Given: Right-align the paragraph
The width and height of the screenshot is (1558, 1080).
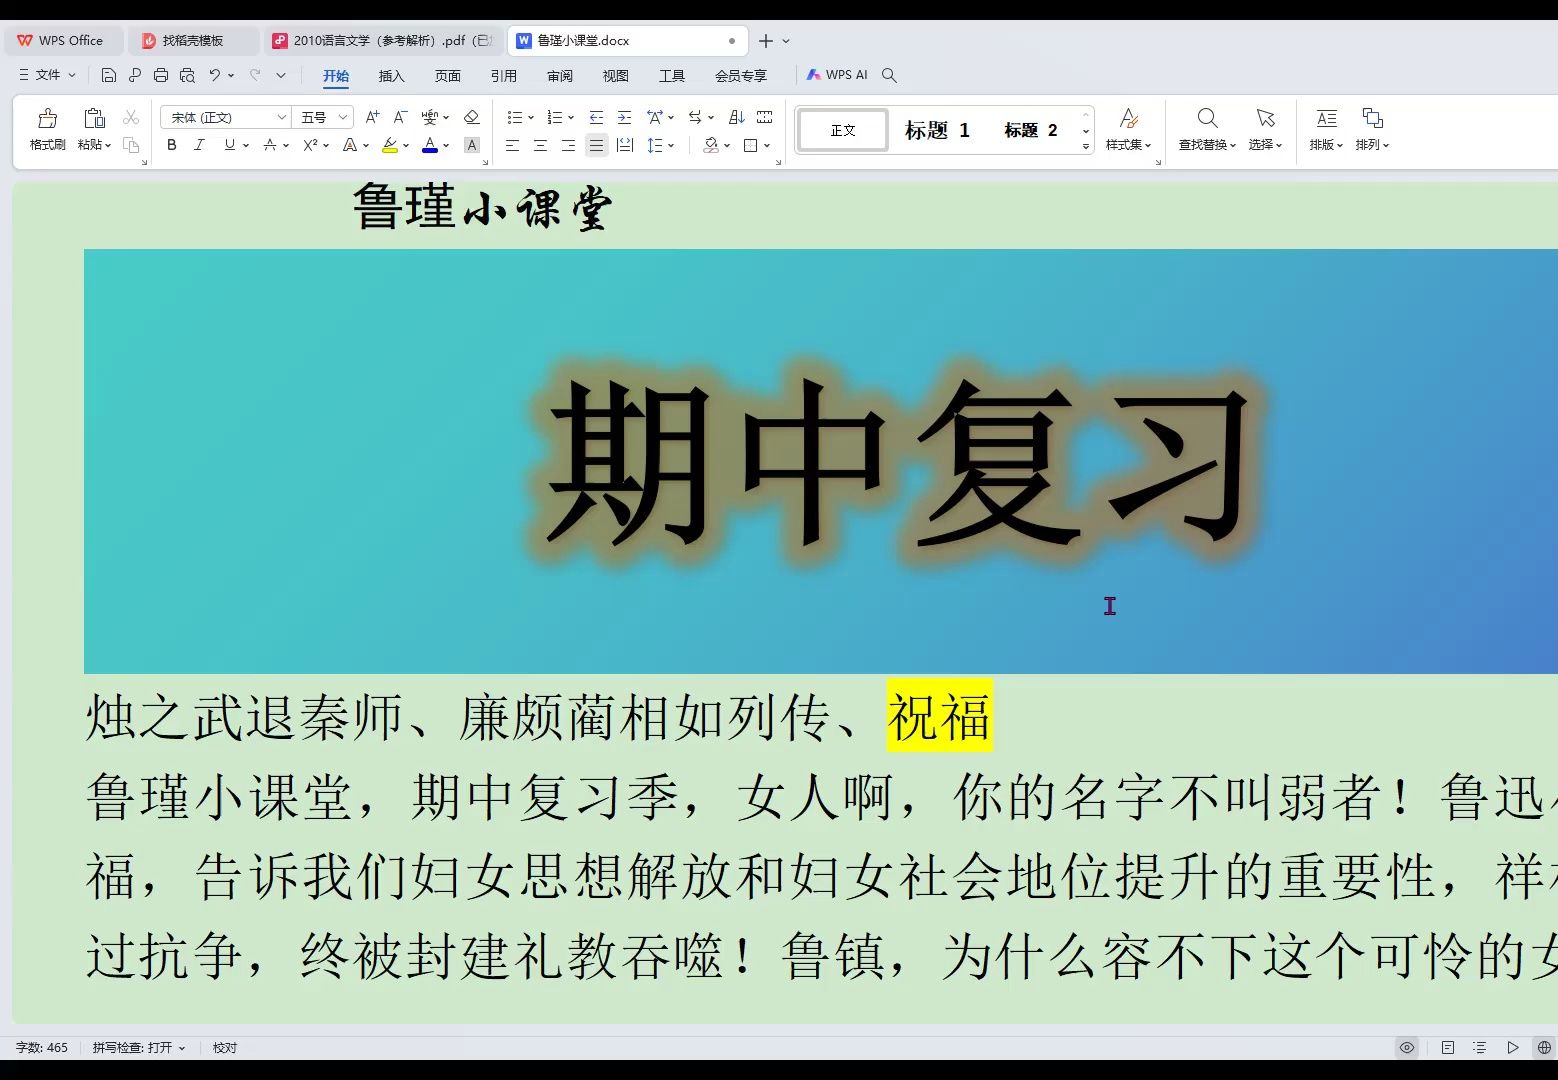Looking at the screenshot, I should click(568, 145).
